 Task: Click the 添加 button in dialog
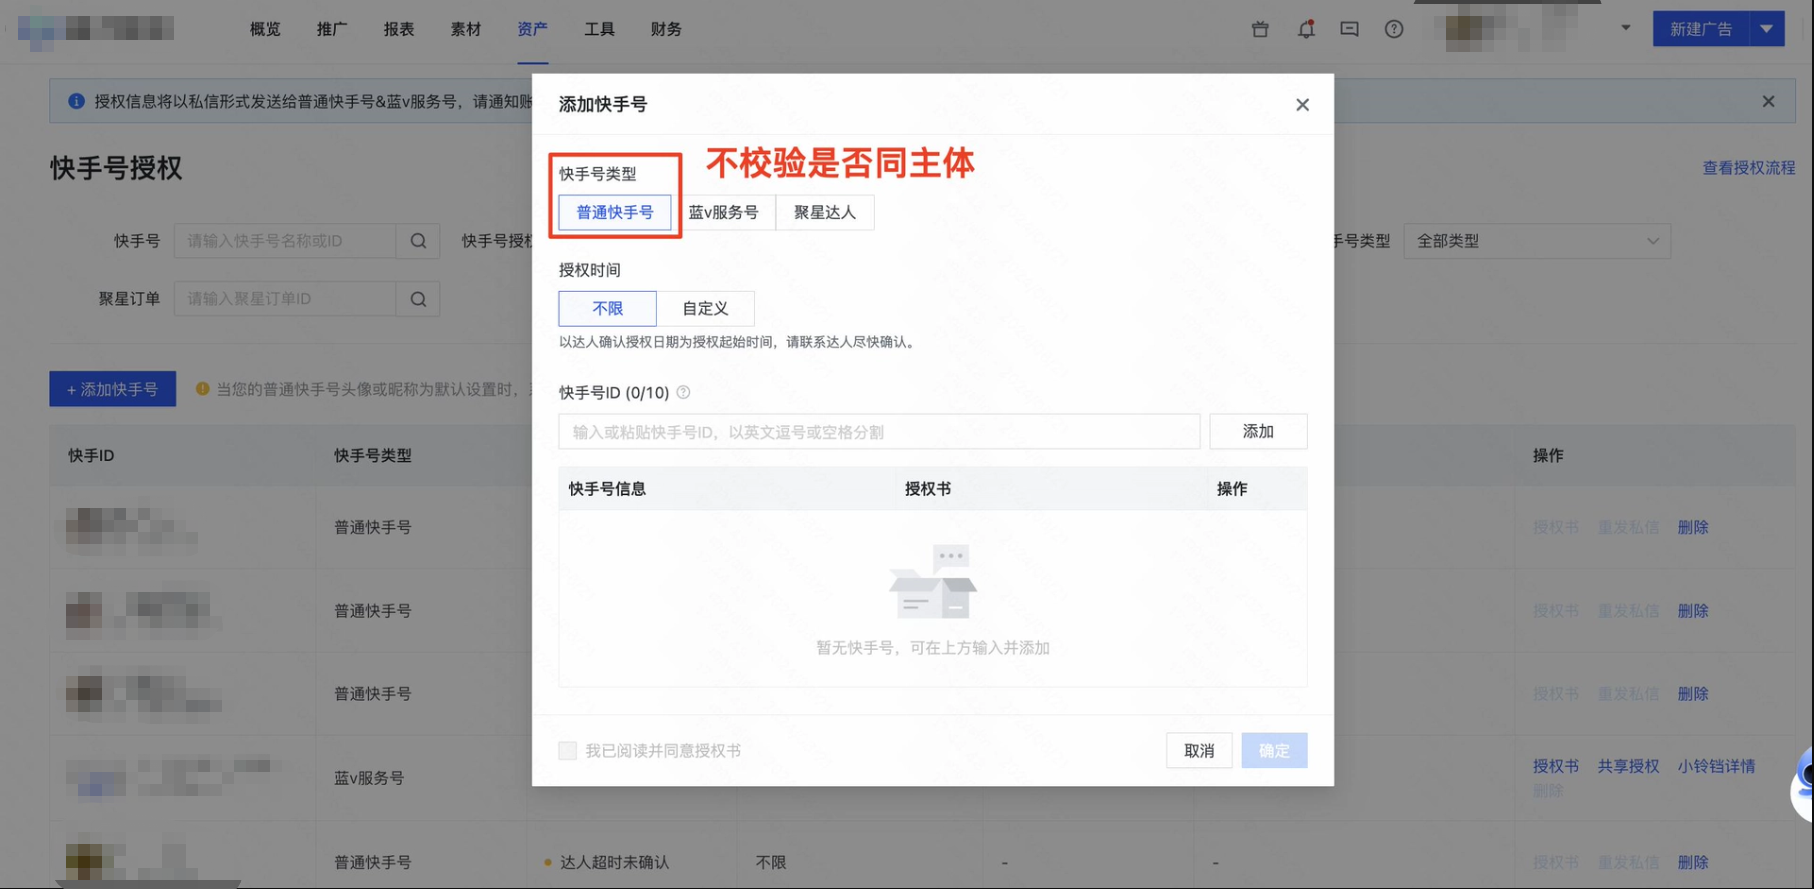pyautogui.click(x=1258, y=431)
